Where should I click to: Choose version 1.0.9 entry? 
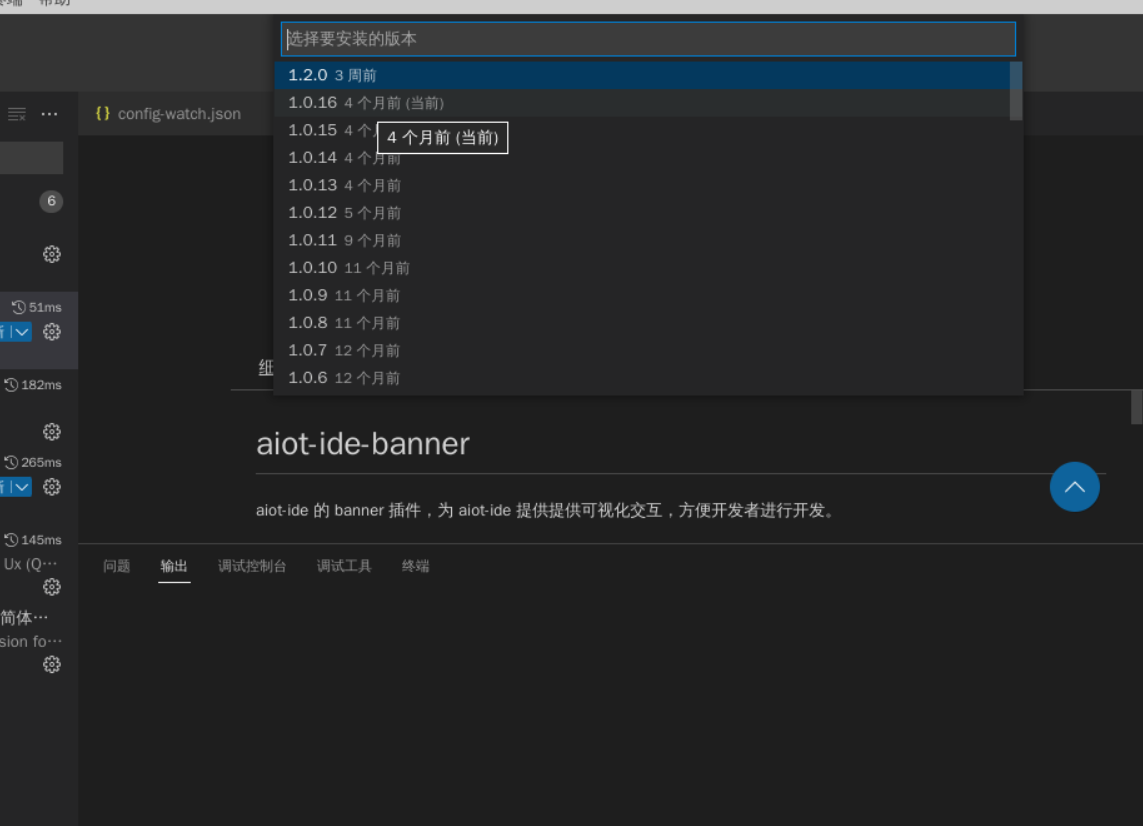[642, 295]
